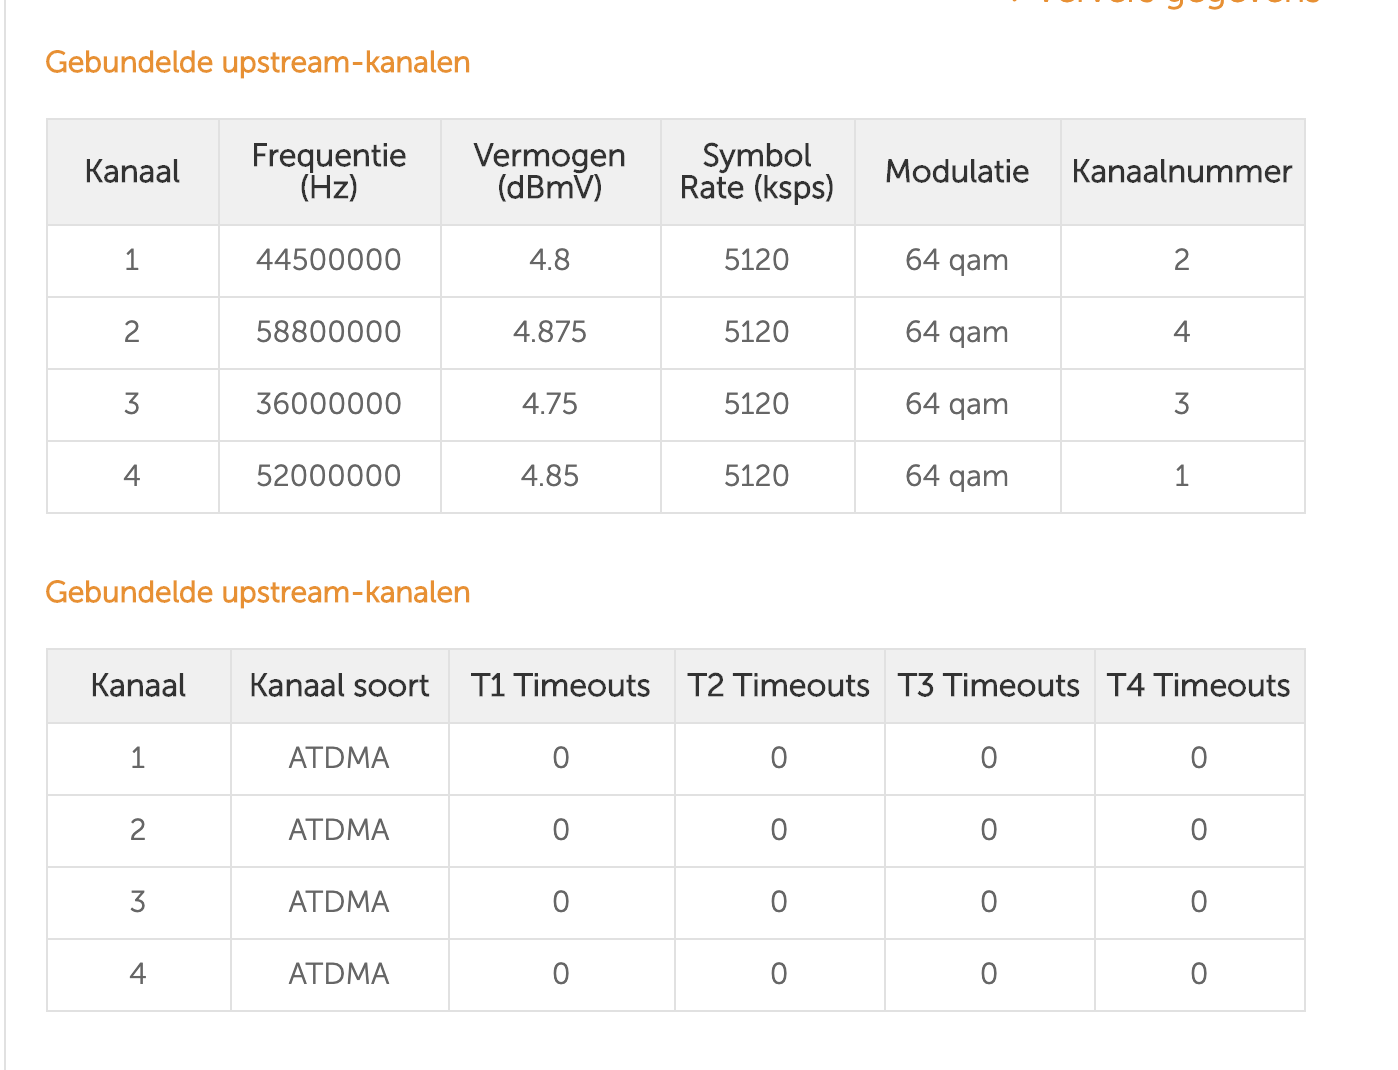This screenshot has height=1070, width=1398.
Task: Select the 58800000 frequency value
Action: (x=328, y=332)
